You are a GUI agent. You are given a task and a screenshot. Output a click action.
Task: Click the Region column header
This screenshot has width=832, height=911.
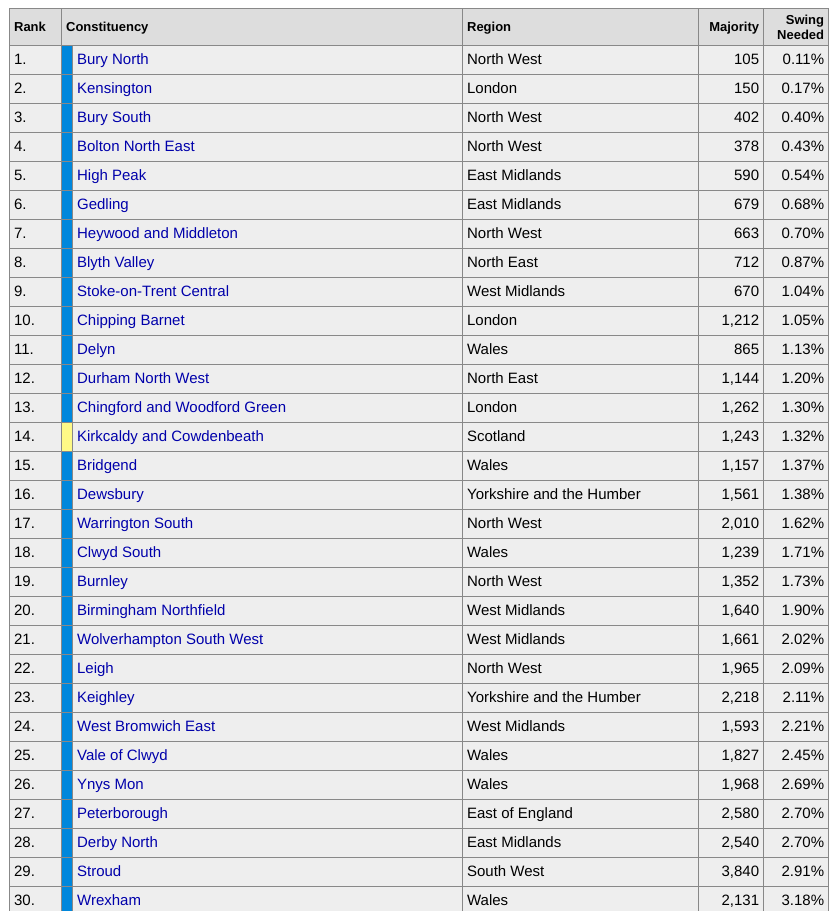[x=580, y=27]
